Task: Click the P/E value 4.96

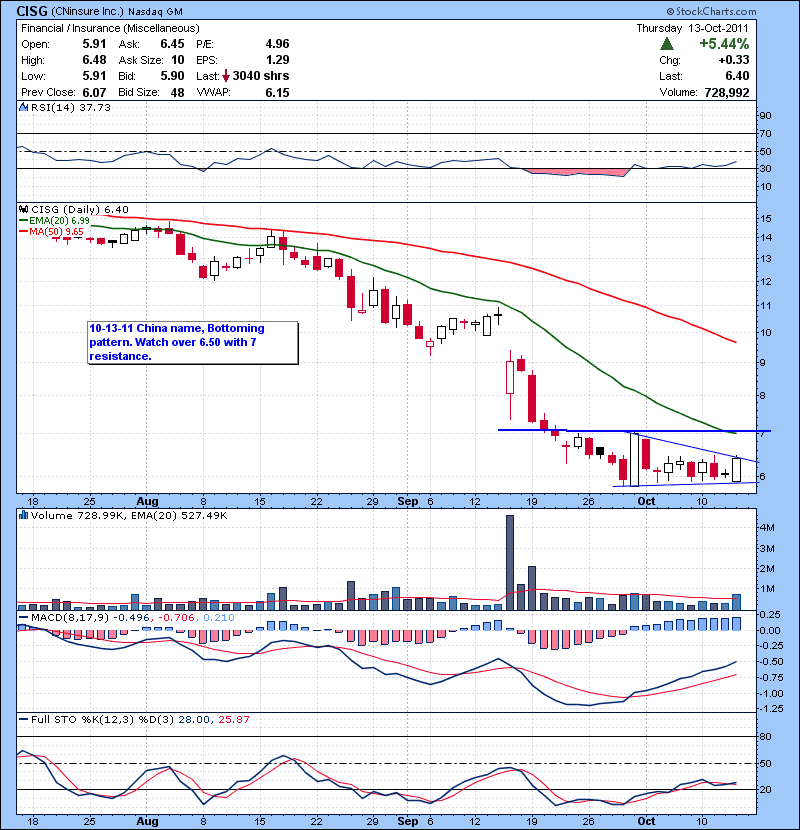Action: click(277, 44)
